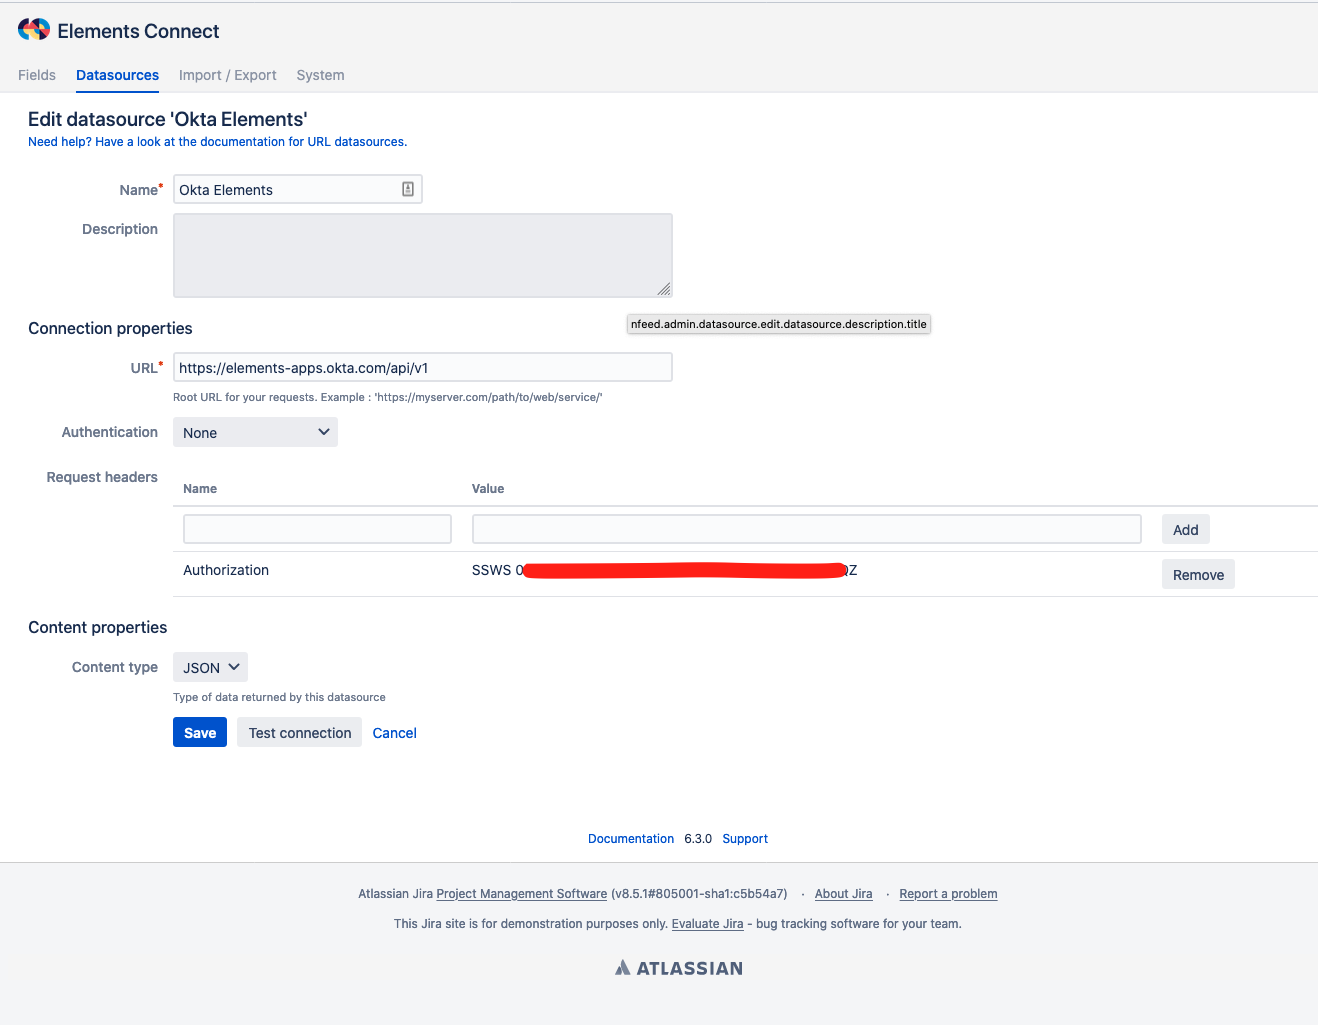Switch to the Fields tab

[x=37, y=75]
